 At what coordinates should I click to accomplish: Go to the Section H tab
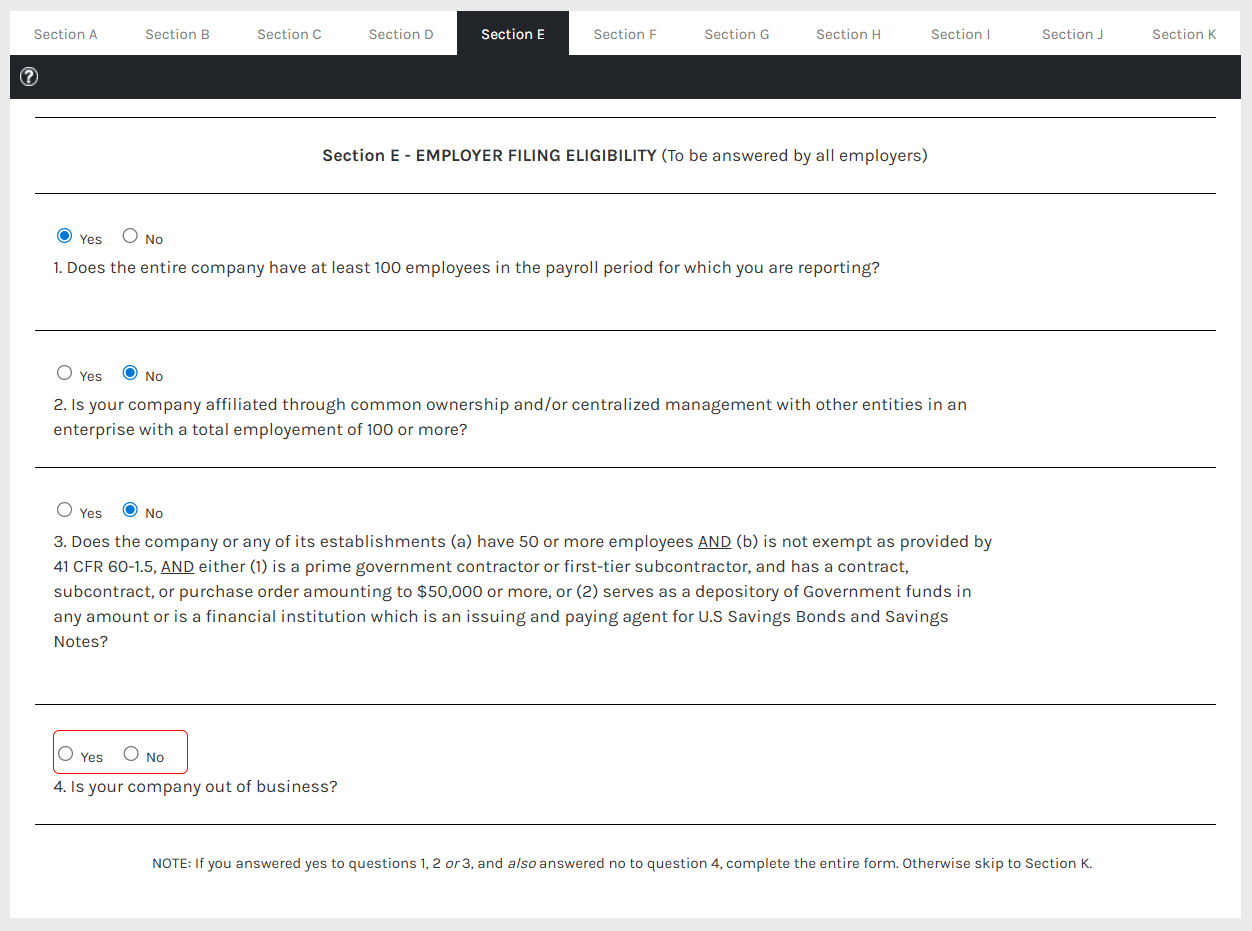849,34
